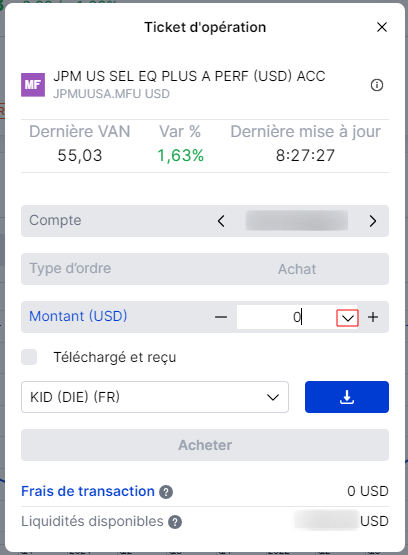408x555 pixels.
Task: Switch to next account with right chevron
Action: coord(373,221)
